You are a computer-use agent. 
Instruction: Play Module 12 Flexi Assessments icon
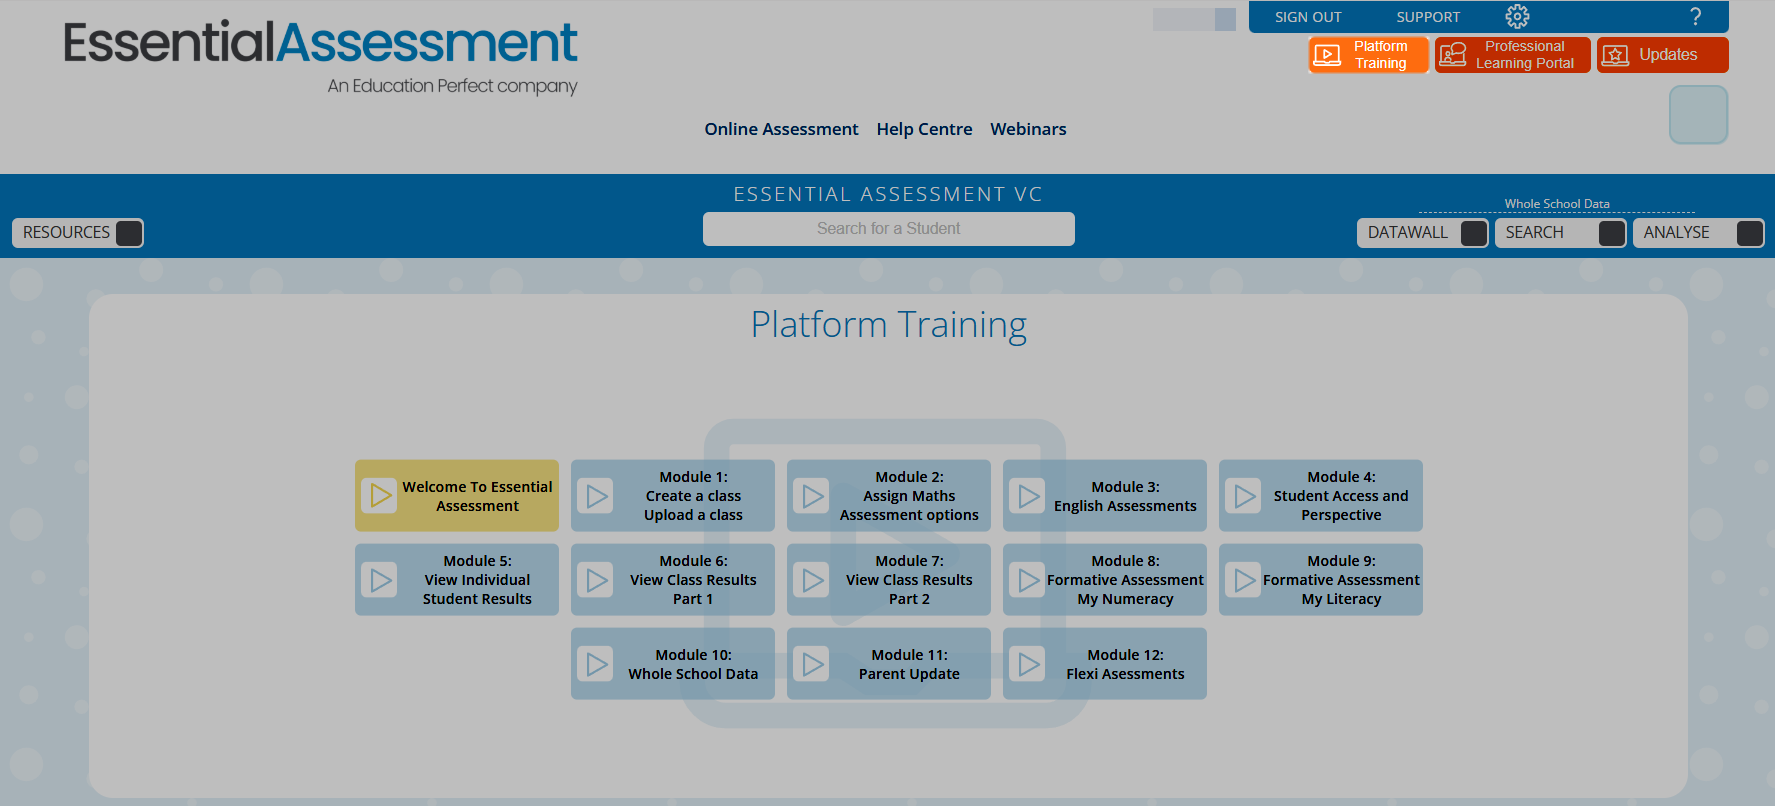coord(1029,664)
